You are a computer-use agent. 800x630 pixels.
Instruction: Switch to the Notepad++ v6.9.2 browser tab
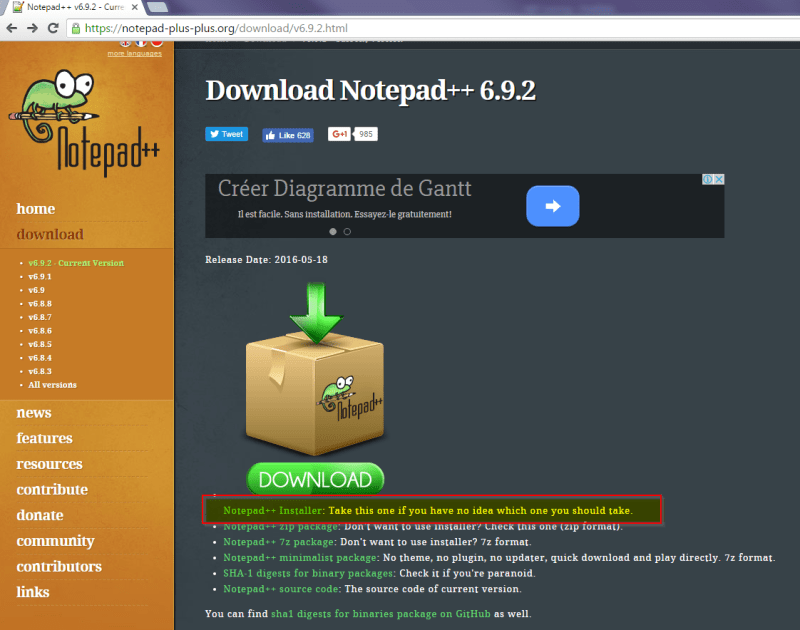[x=70, y=8]
